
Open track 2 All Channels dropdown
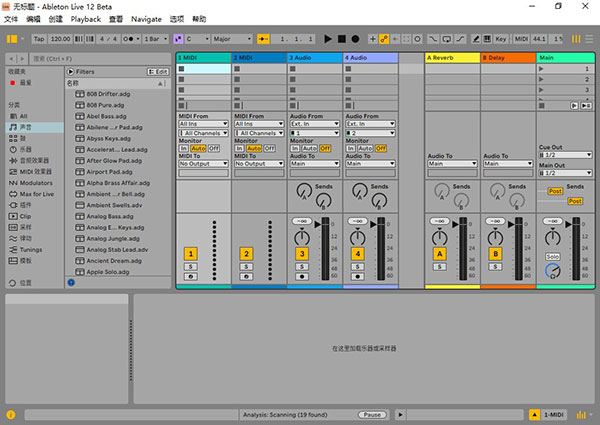pos(259,133)
